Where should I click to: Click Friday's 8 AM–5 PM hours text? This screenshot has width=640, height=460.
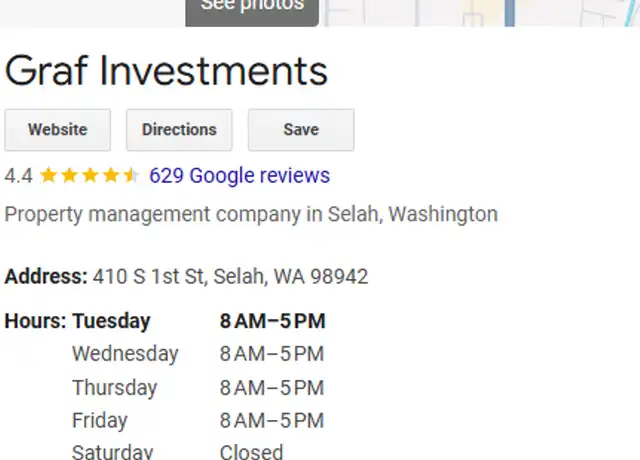coord(272,421)
